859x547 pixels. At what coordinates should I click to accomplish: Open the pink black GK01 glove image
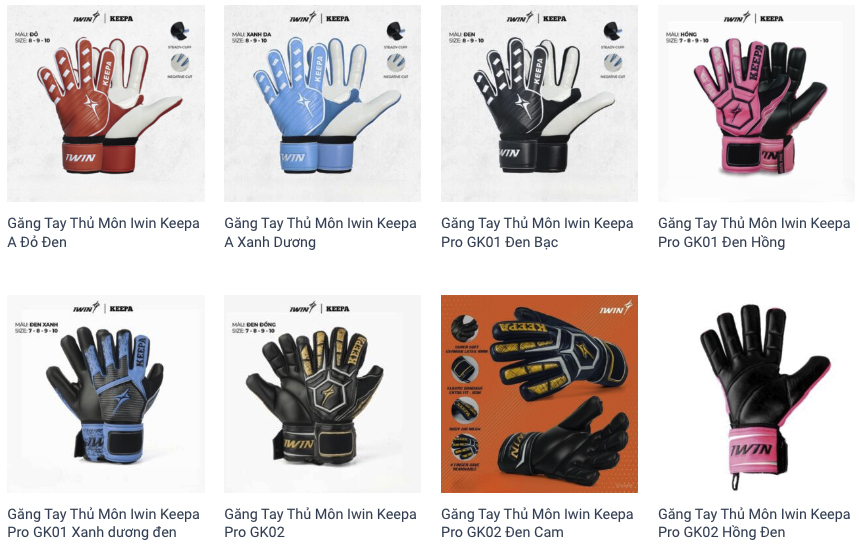[756, 104]
